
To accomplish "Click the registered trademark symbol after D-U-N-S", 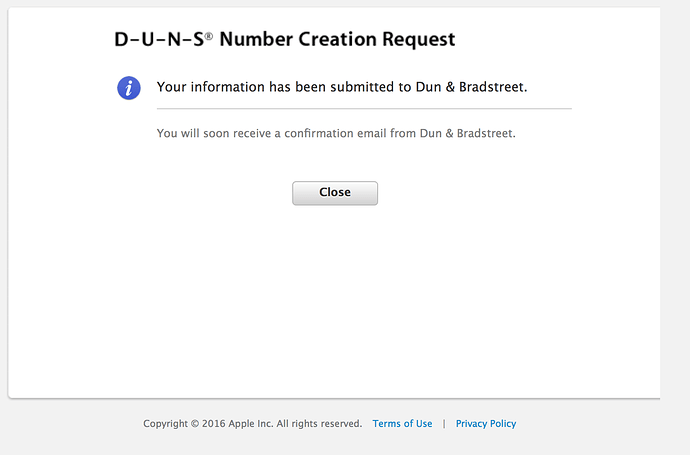I will coord(209,36).
